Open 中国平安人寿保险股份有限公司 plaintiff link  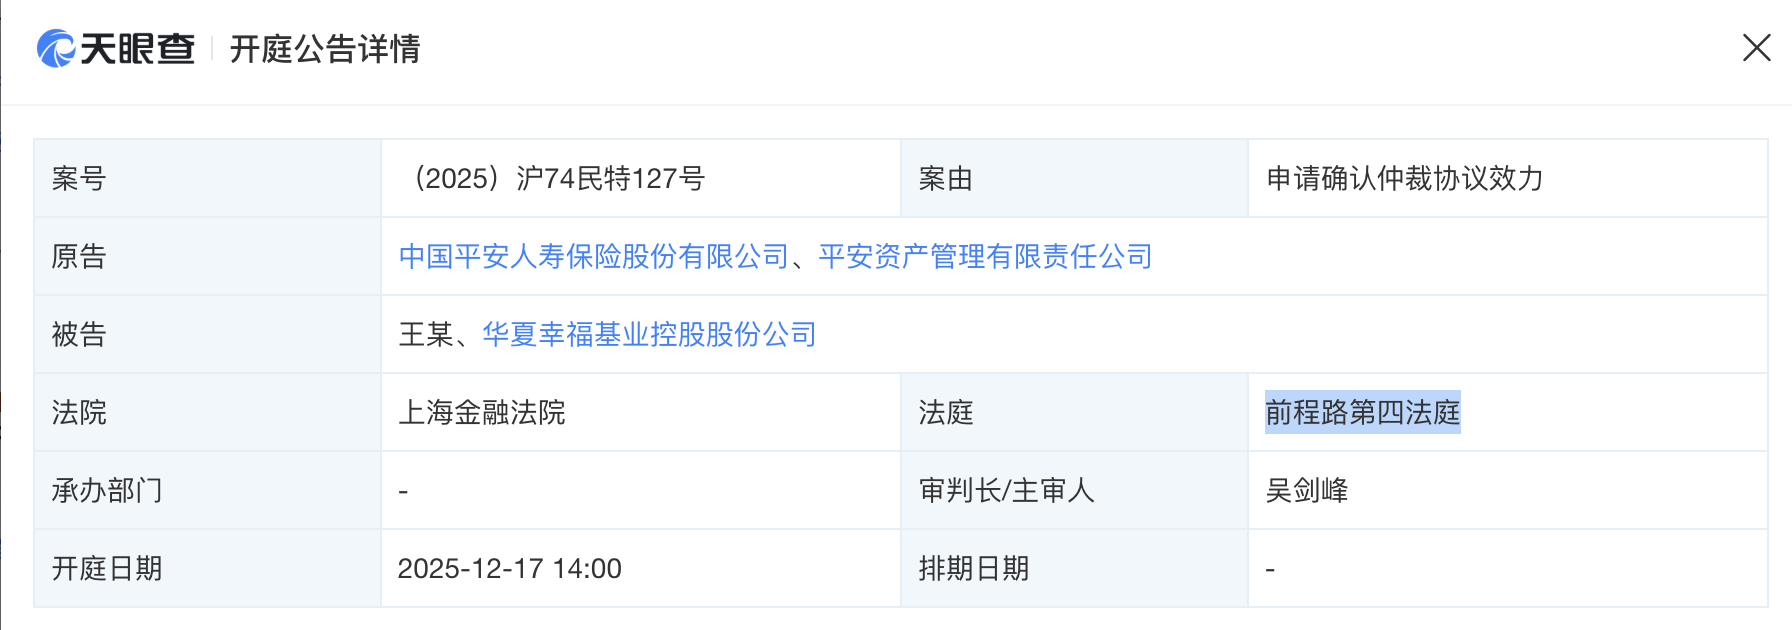point(594,257)
